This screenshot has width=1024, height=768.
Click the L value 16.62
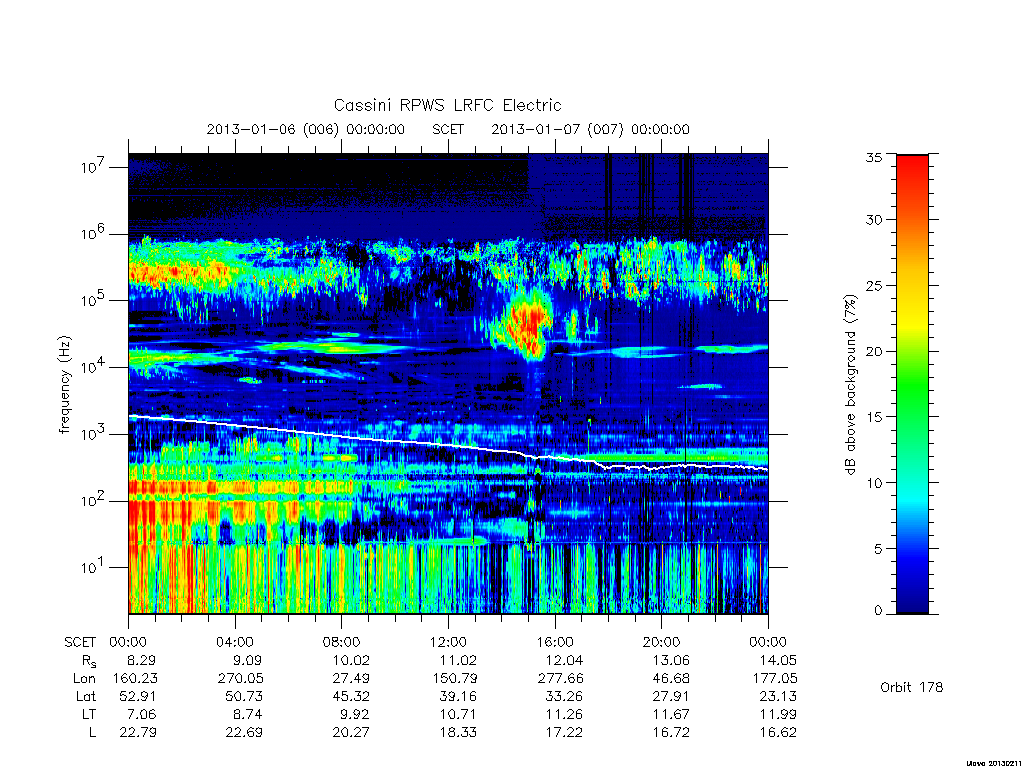778,732
